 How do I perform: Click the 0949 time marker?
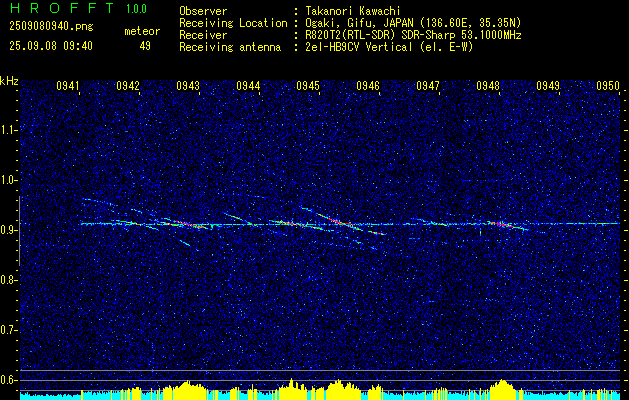click(548, 86)
